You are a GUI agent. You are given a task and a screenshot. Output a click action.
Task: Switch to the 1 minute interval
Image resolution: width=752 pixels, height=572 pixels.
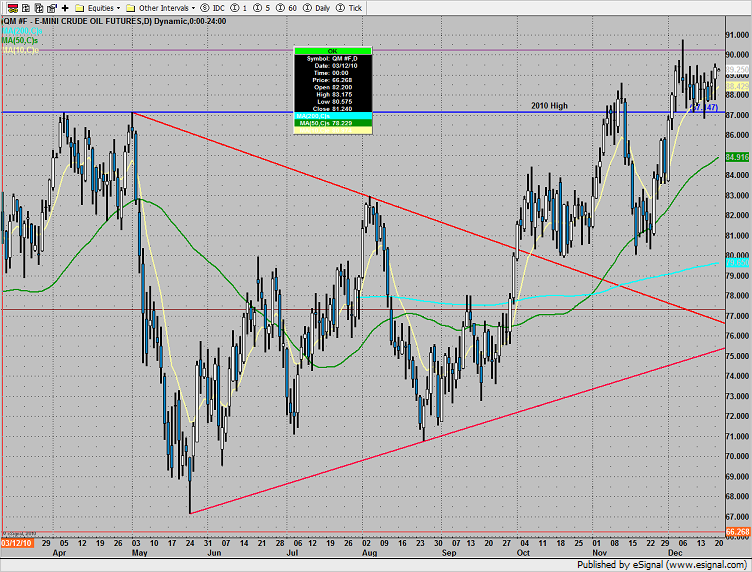239,8
